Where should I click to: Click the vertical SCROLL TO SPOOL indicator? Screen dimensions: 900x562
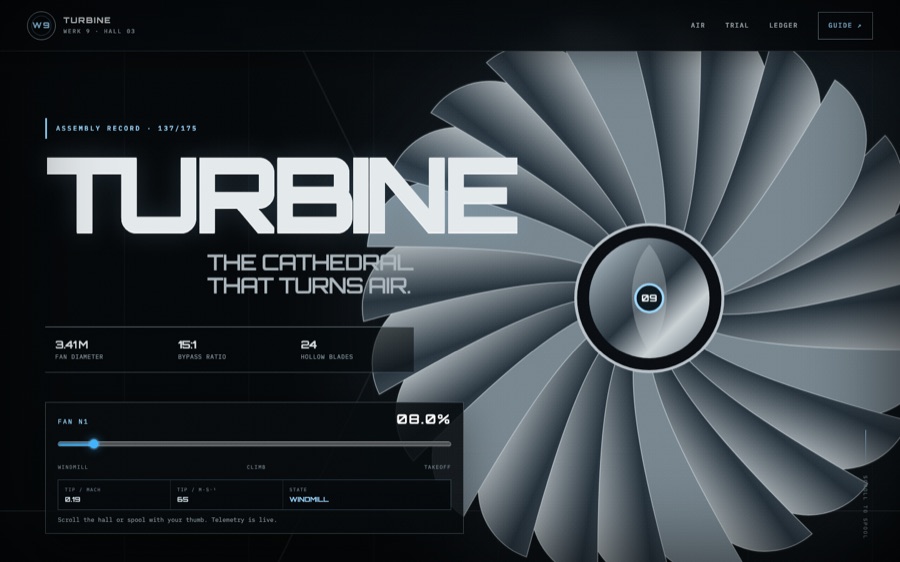tap(865, 507)
